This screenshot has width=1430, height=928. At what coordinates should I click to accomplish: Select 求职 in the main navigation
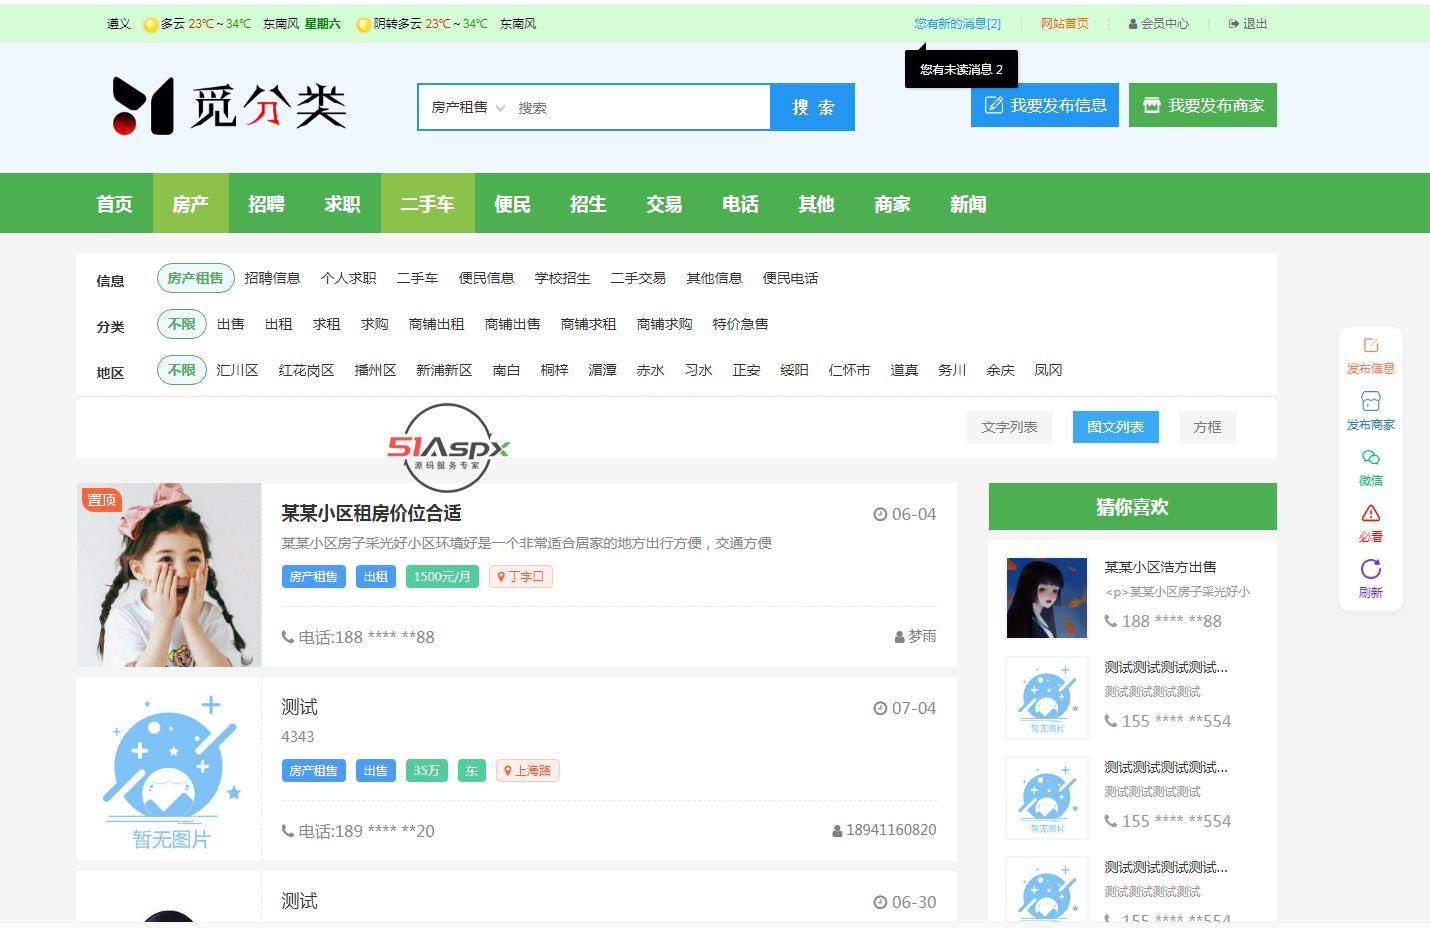[343, 204]
